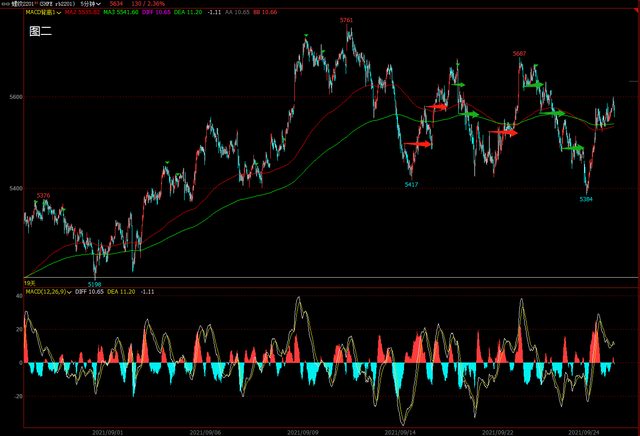
Task: Click the 2021/09/01 date on time axis
Action: [107, 431]
